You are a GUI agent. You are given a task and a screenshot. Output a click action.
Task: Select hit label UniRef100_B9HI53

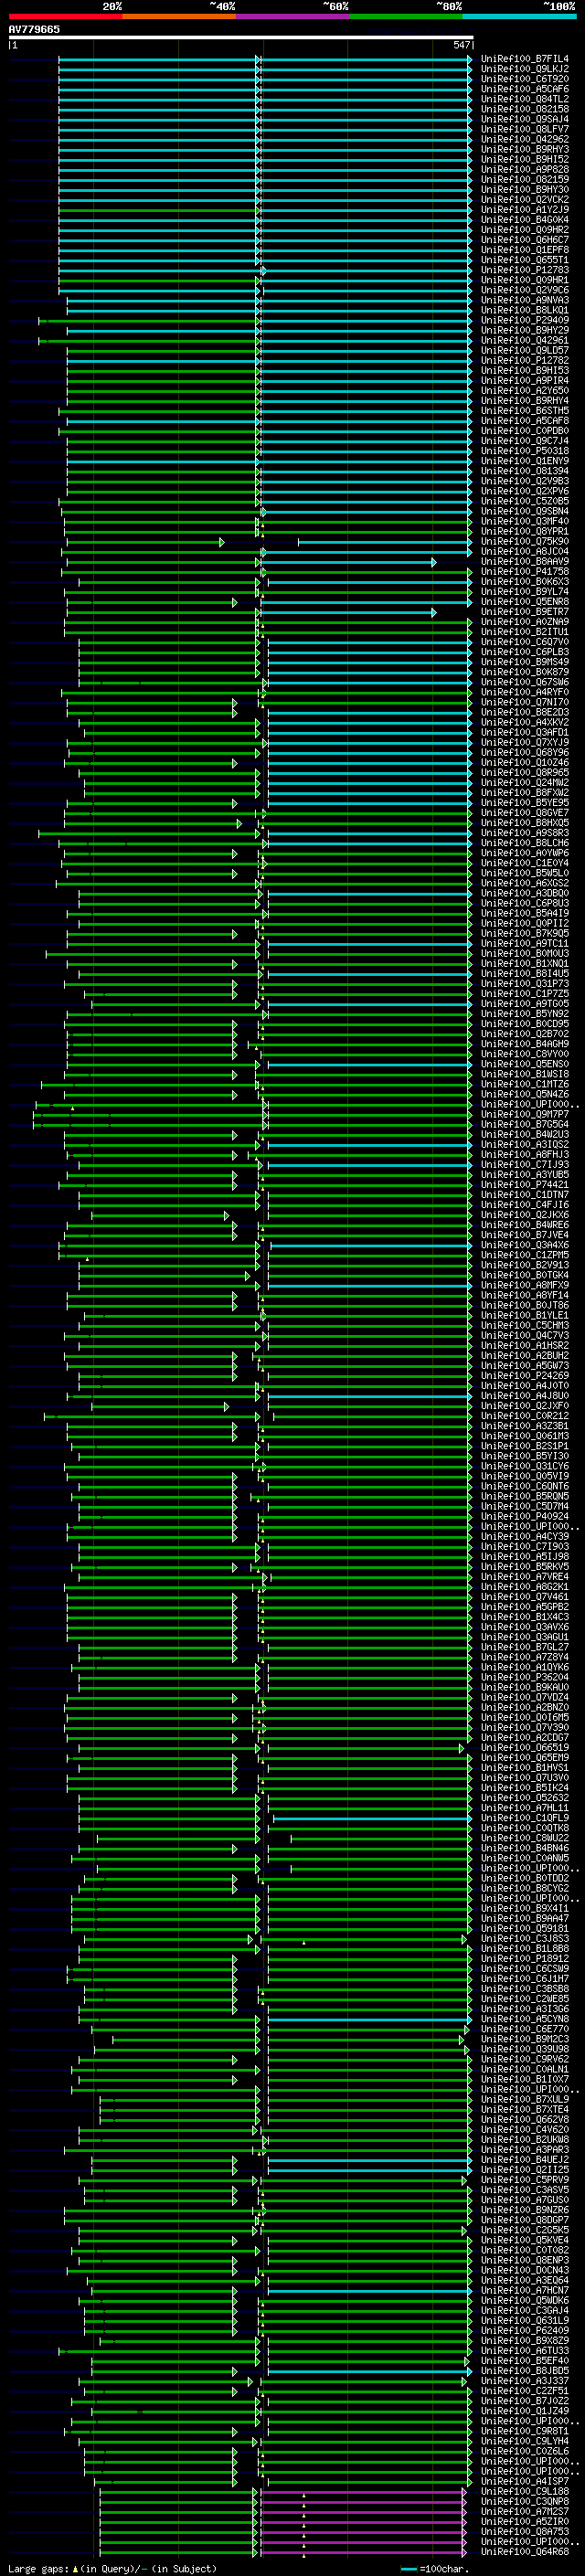(524, 371)
